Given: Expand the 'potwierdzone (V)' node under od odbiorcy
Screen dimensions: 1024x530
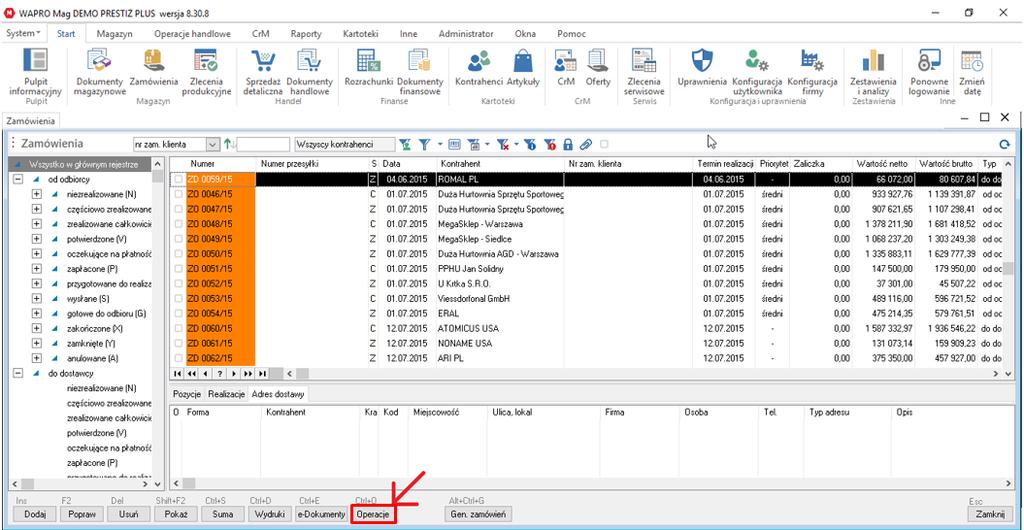Looking at the screenshot, I should (x=37, y=239).
